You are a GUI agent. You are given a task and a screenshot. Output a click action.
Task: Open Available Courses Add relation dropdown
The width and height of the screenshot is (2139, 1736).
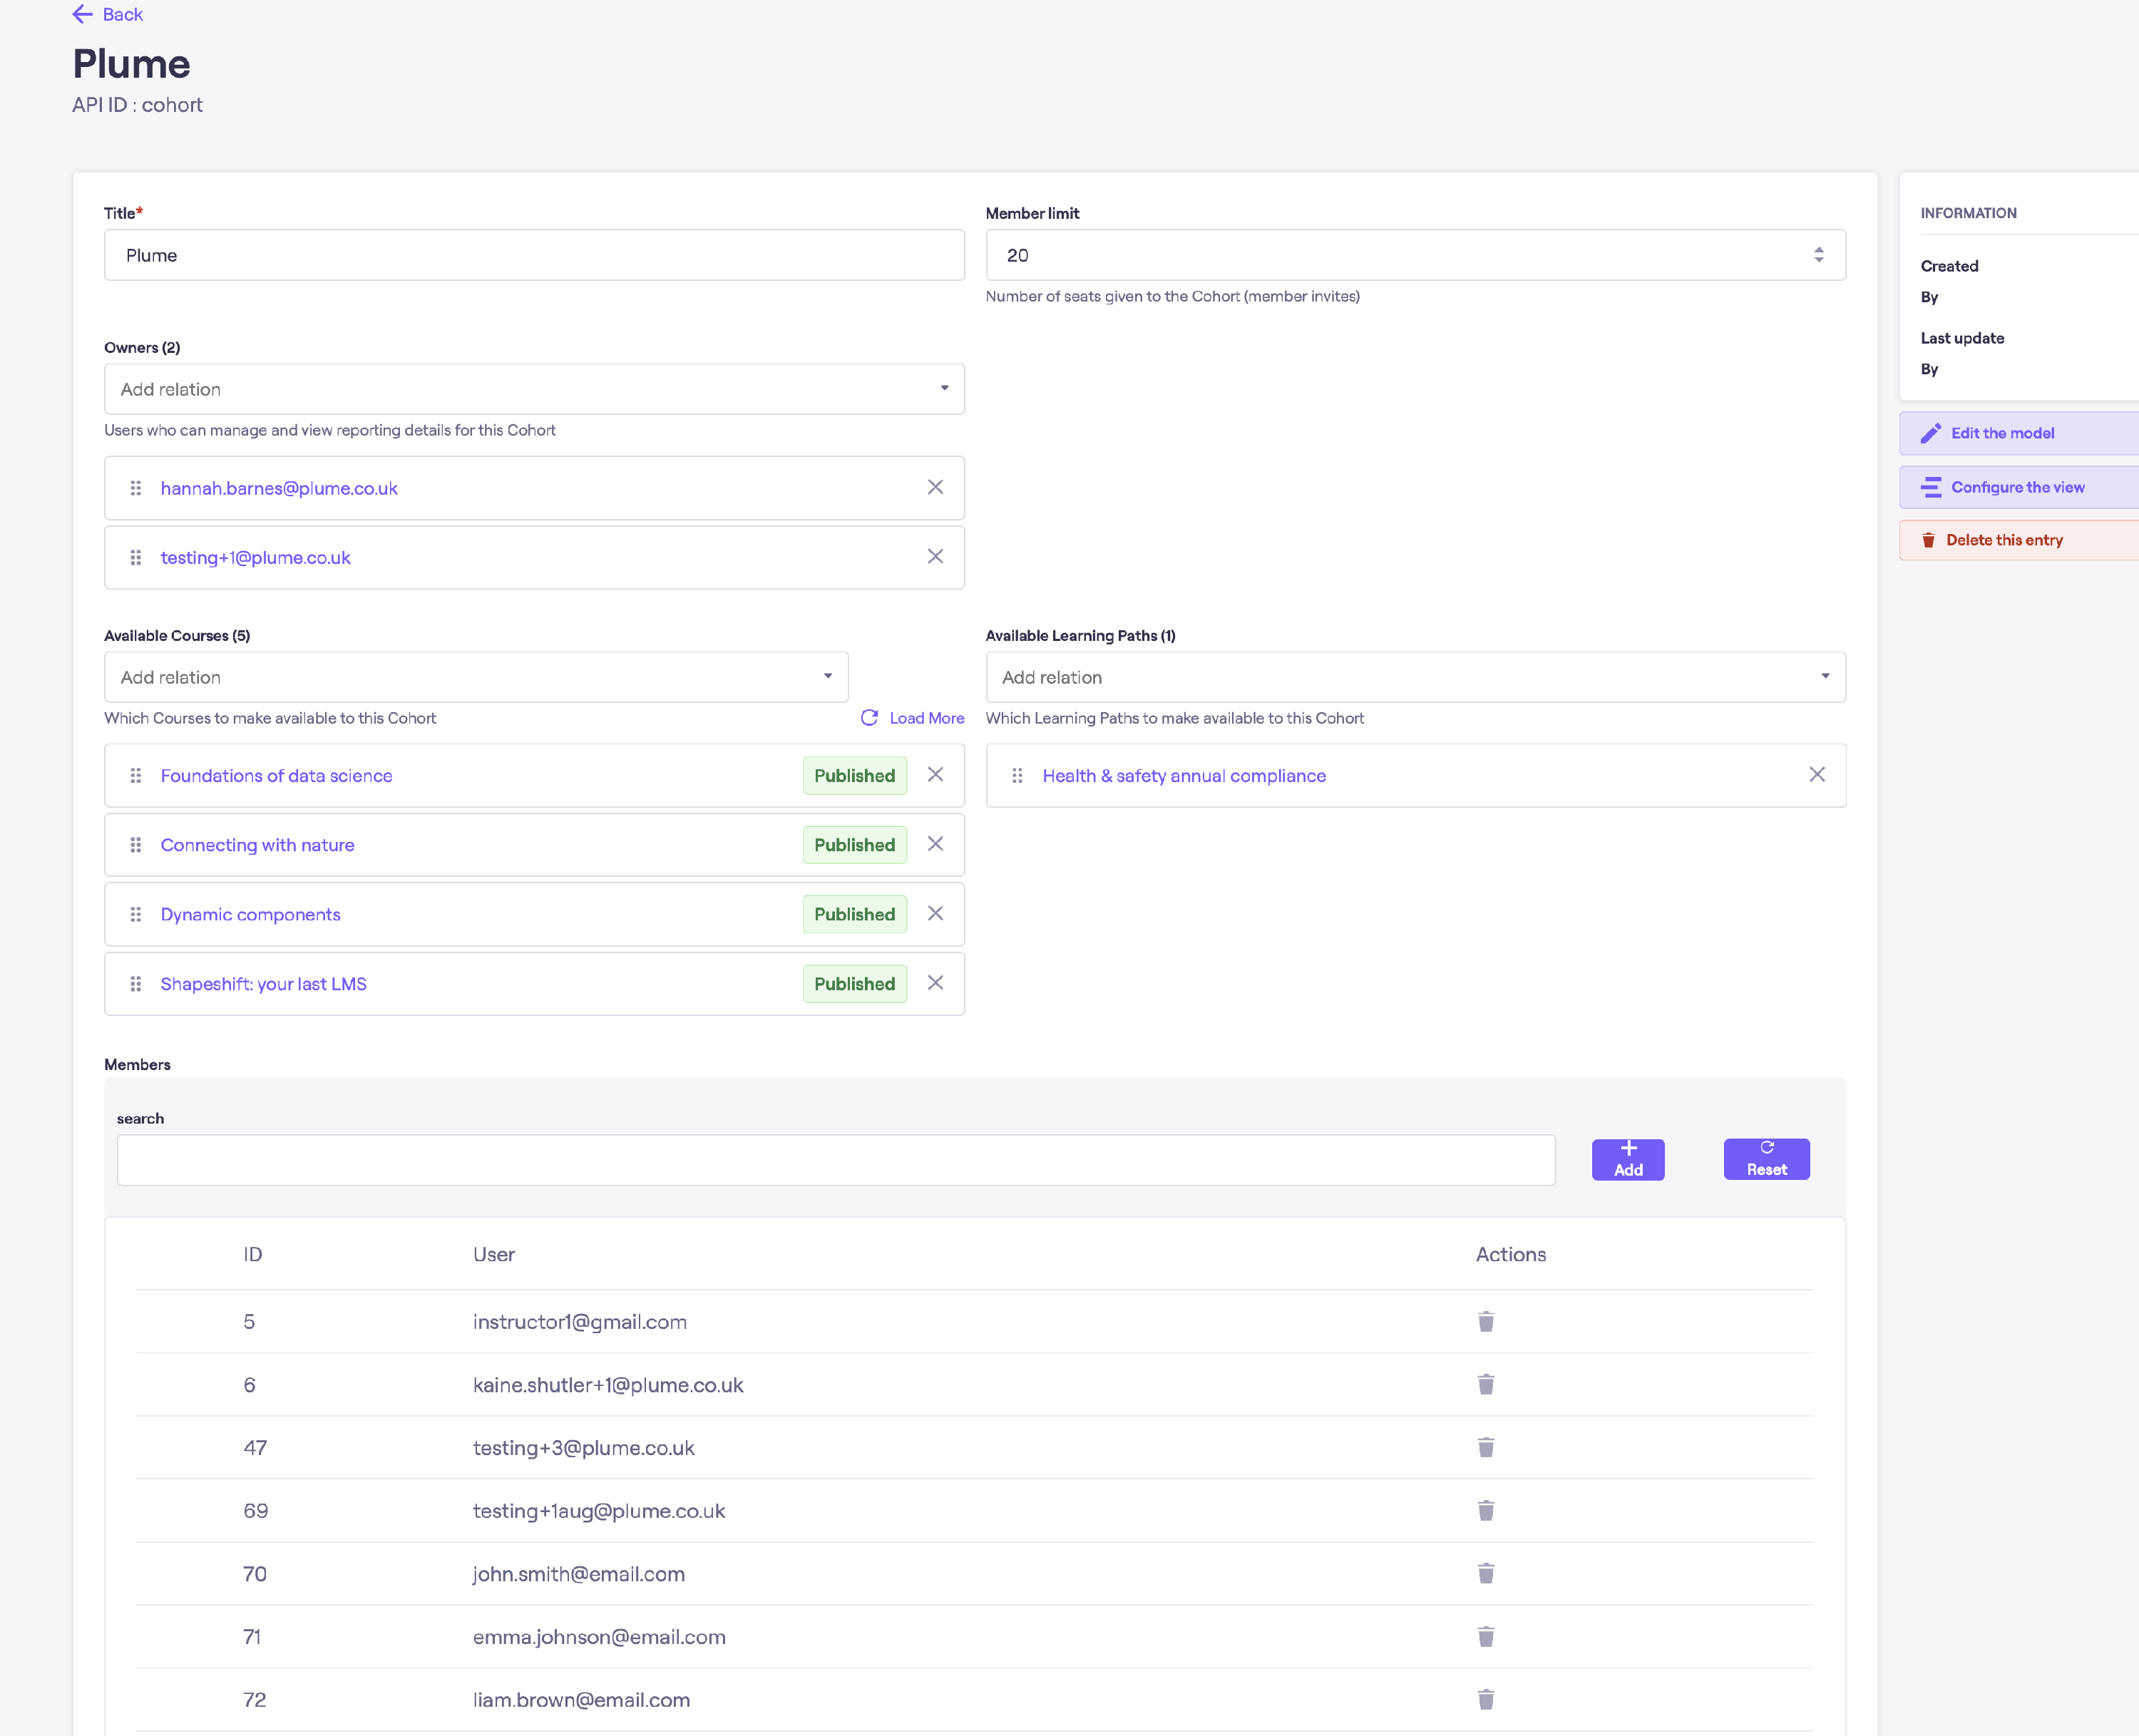click(x=476, y=677)
